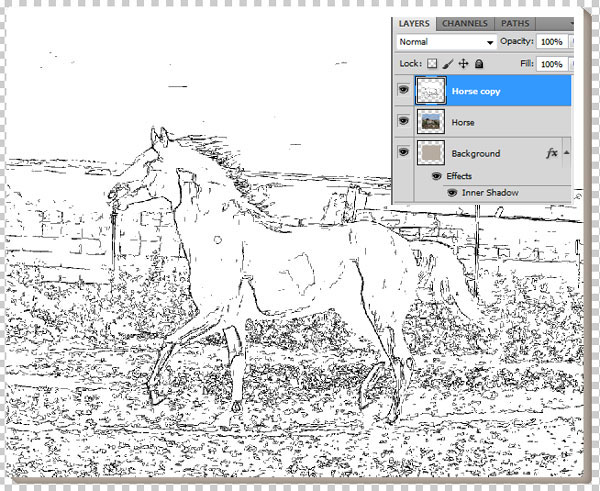This screenshot has width=600, height=491.
Task: Select the Background layer thumbnail
Action: tap(430, 153)
